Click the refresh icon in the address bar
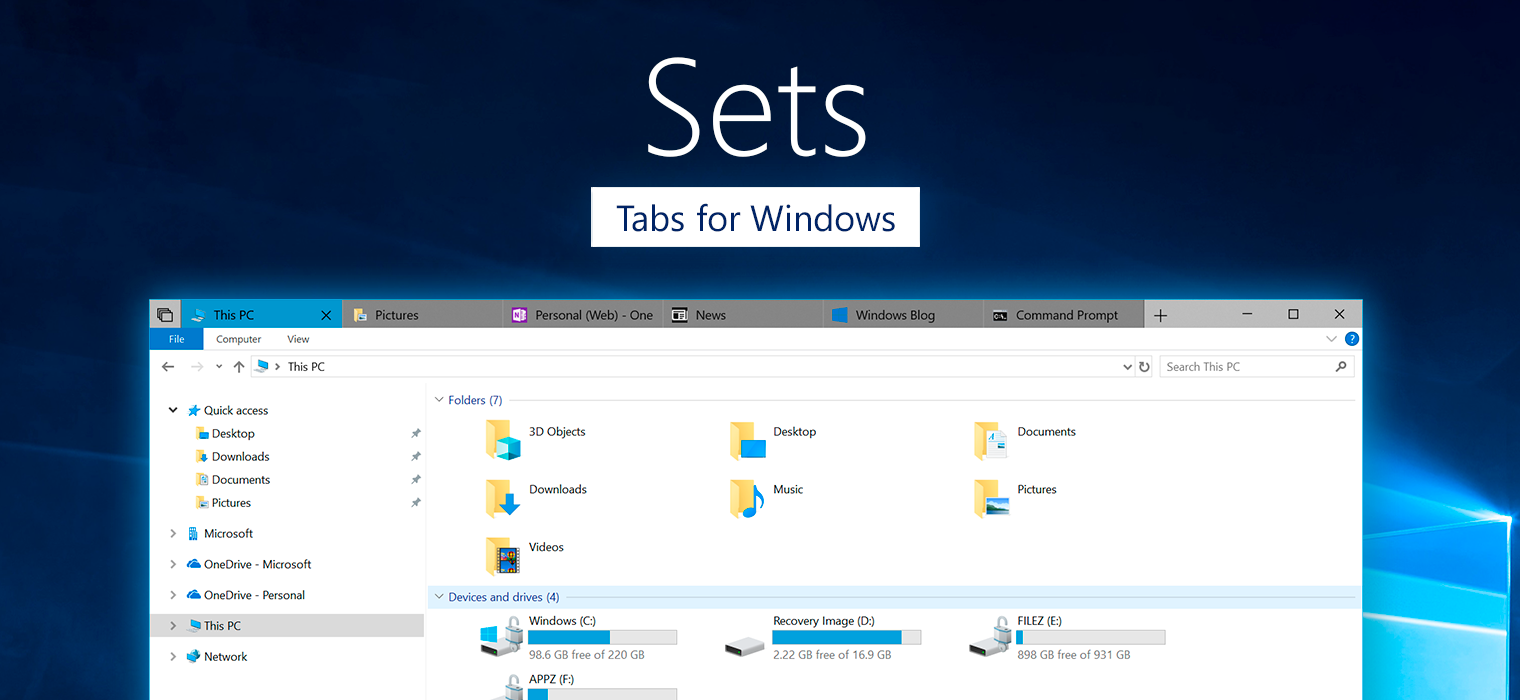Viewport: 1520px width, 700px height. (x=1144, y=366)
